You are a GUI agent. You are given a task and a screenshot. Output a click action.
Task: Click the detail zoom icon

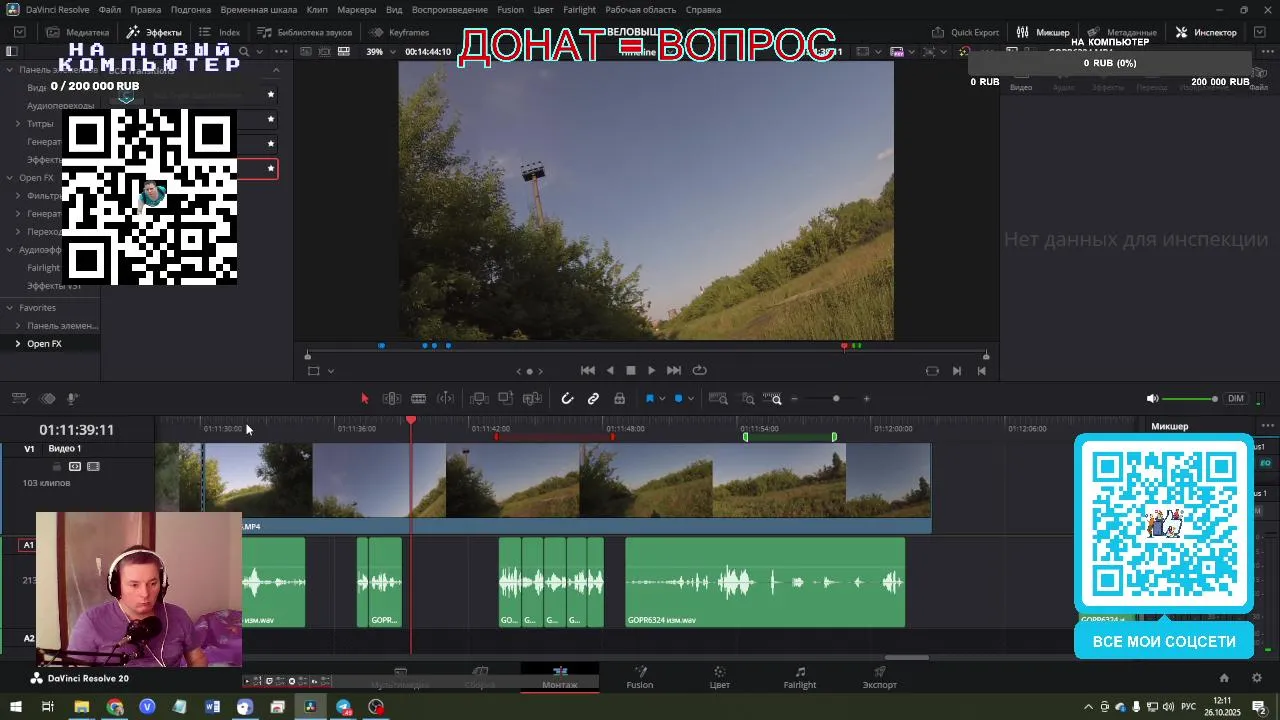[748, 399]
